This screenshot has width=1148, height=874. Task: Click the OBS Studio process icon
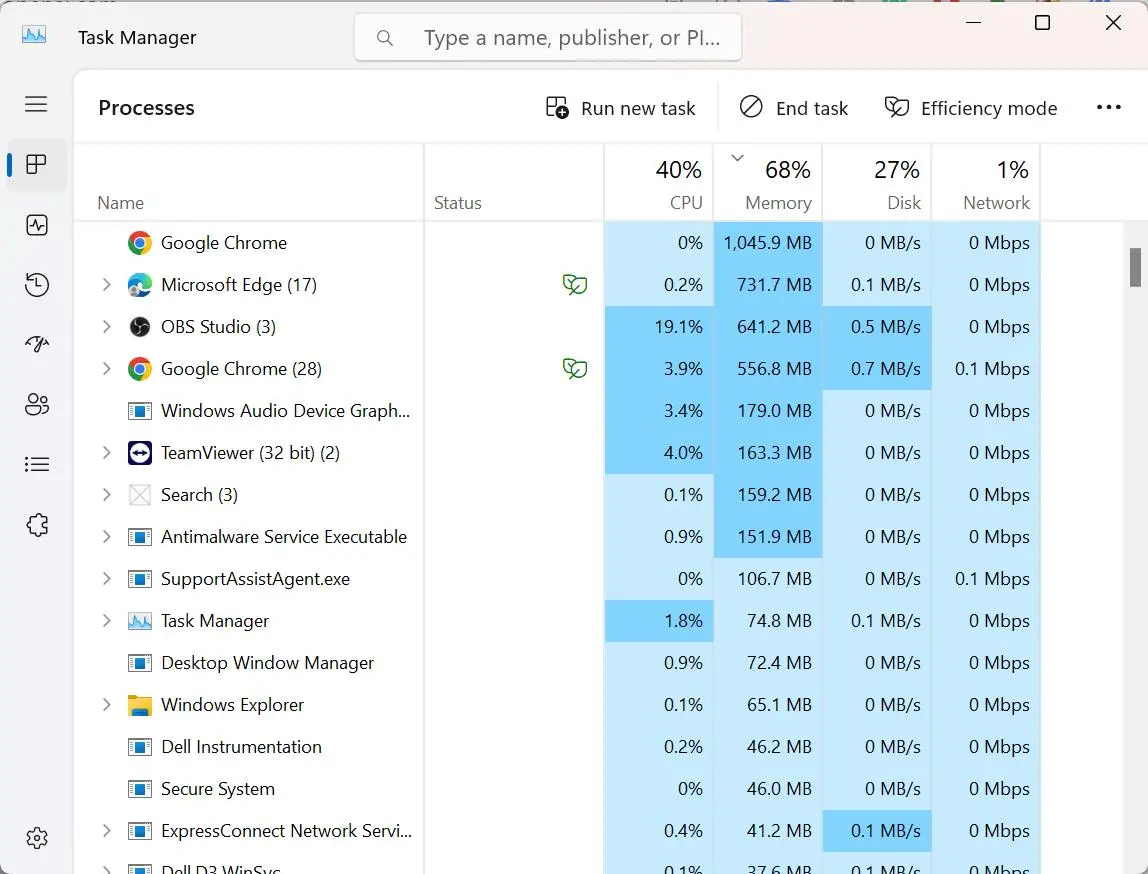pos(139,326)
